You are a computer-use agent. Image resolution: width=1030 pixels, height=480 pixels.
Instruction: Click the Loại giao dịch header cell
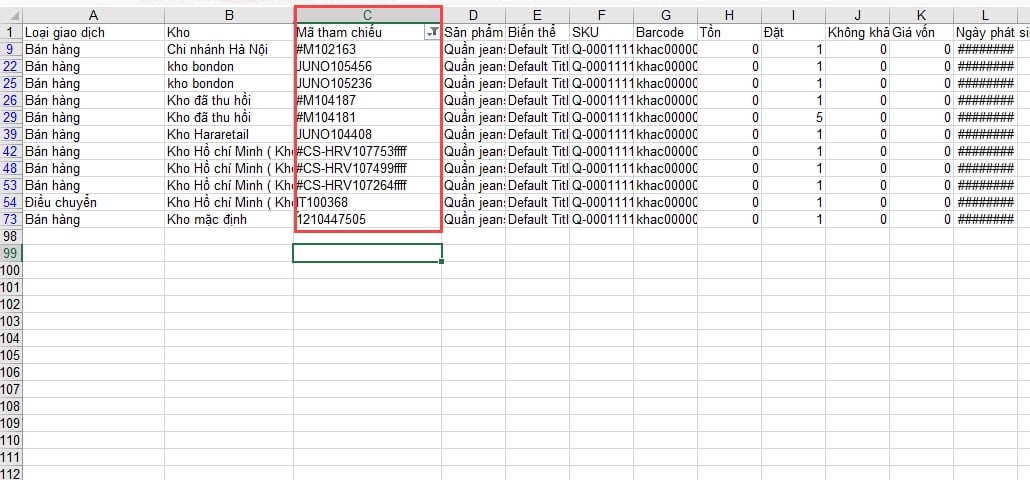tap(93, 33)
